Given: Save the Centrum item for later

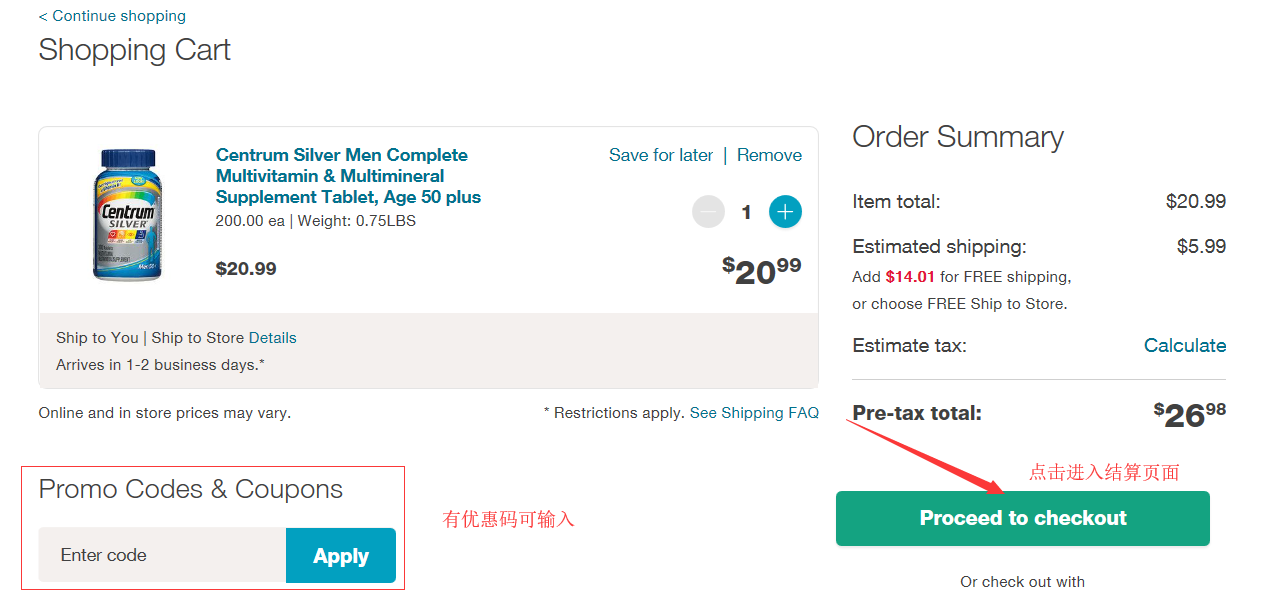Looking at the screenshot, I should tap(661, 155).
